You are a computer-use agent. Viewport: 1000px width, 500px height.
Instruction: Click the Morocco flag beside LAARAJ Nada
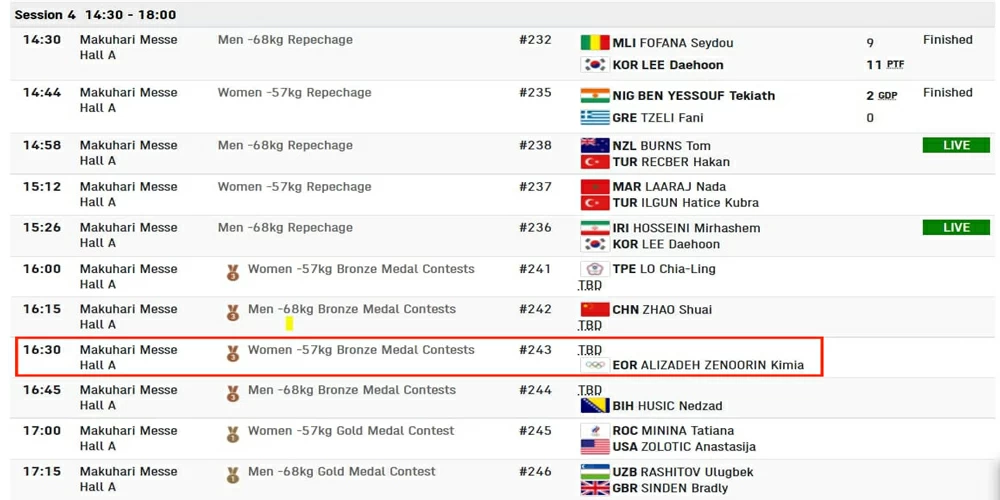click(595, 187)
